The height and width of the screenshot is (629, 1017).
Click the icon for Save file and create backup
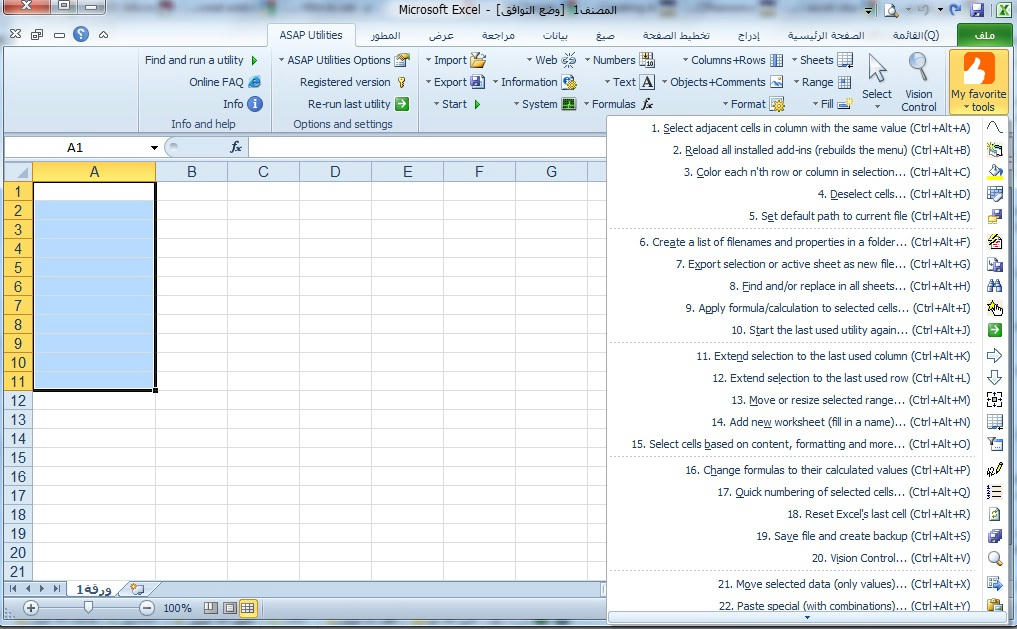coord(994,536)
